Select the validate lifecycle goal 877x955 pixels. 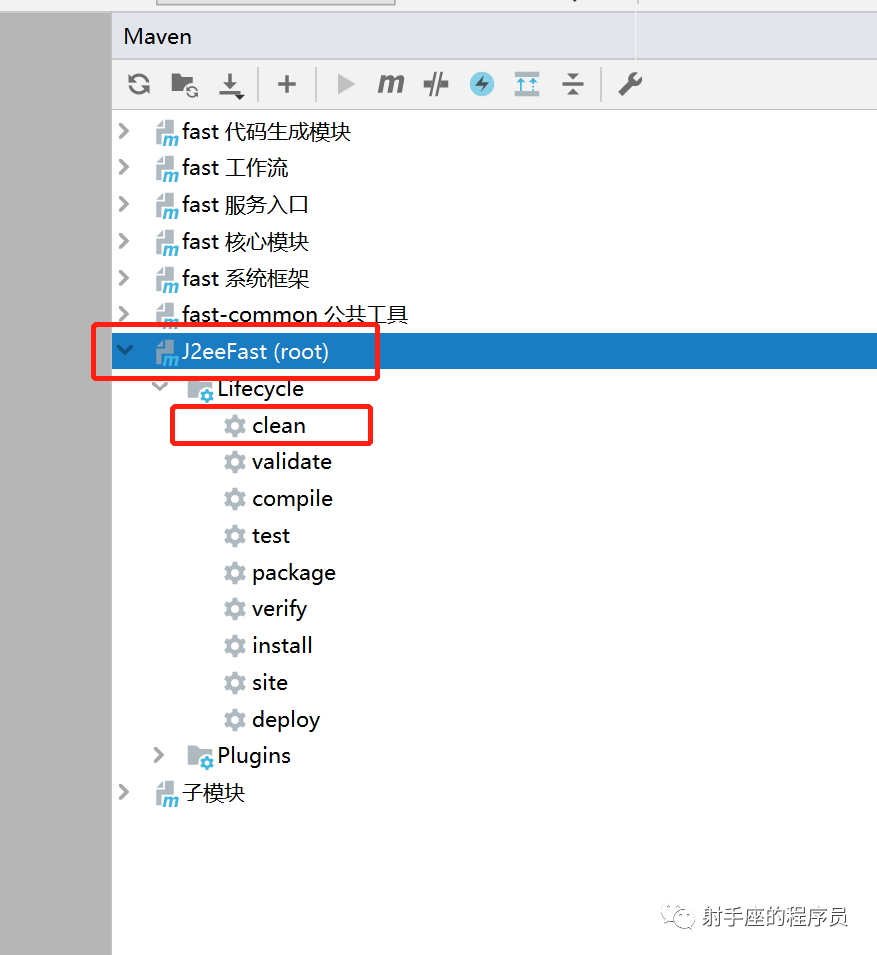292,462
